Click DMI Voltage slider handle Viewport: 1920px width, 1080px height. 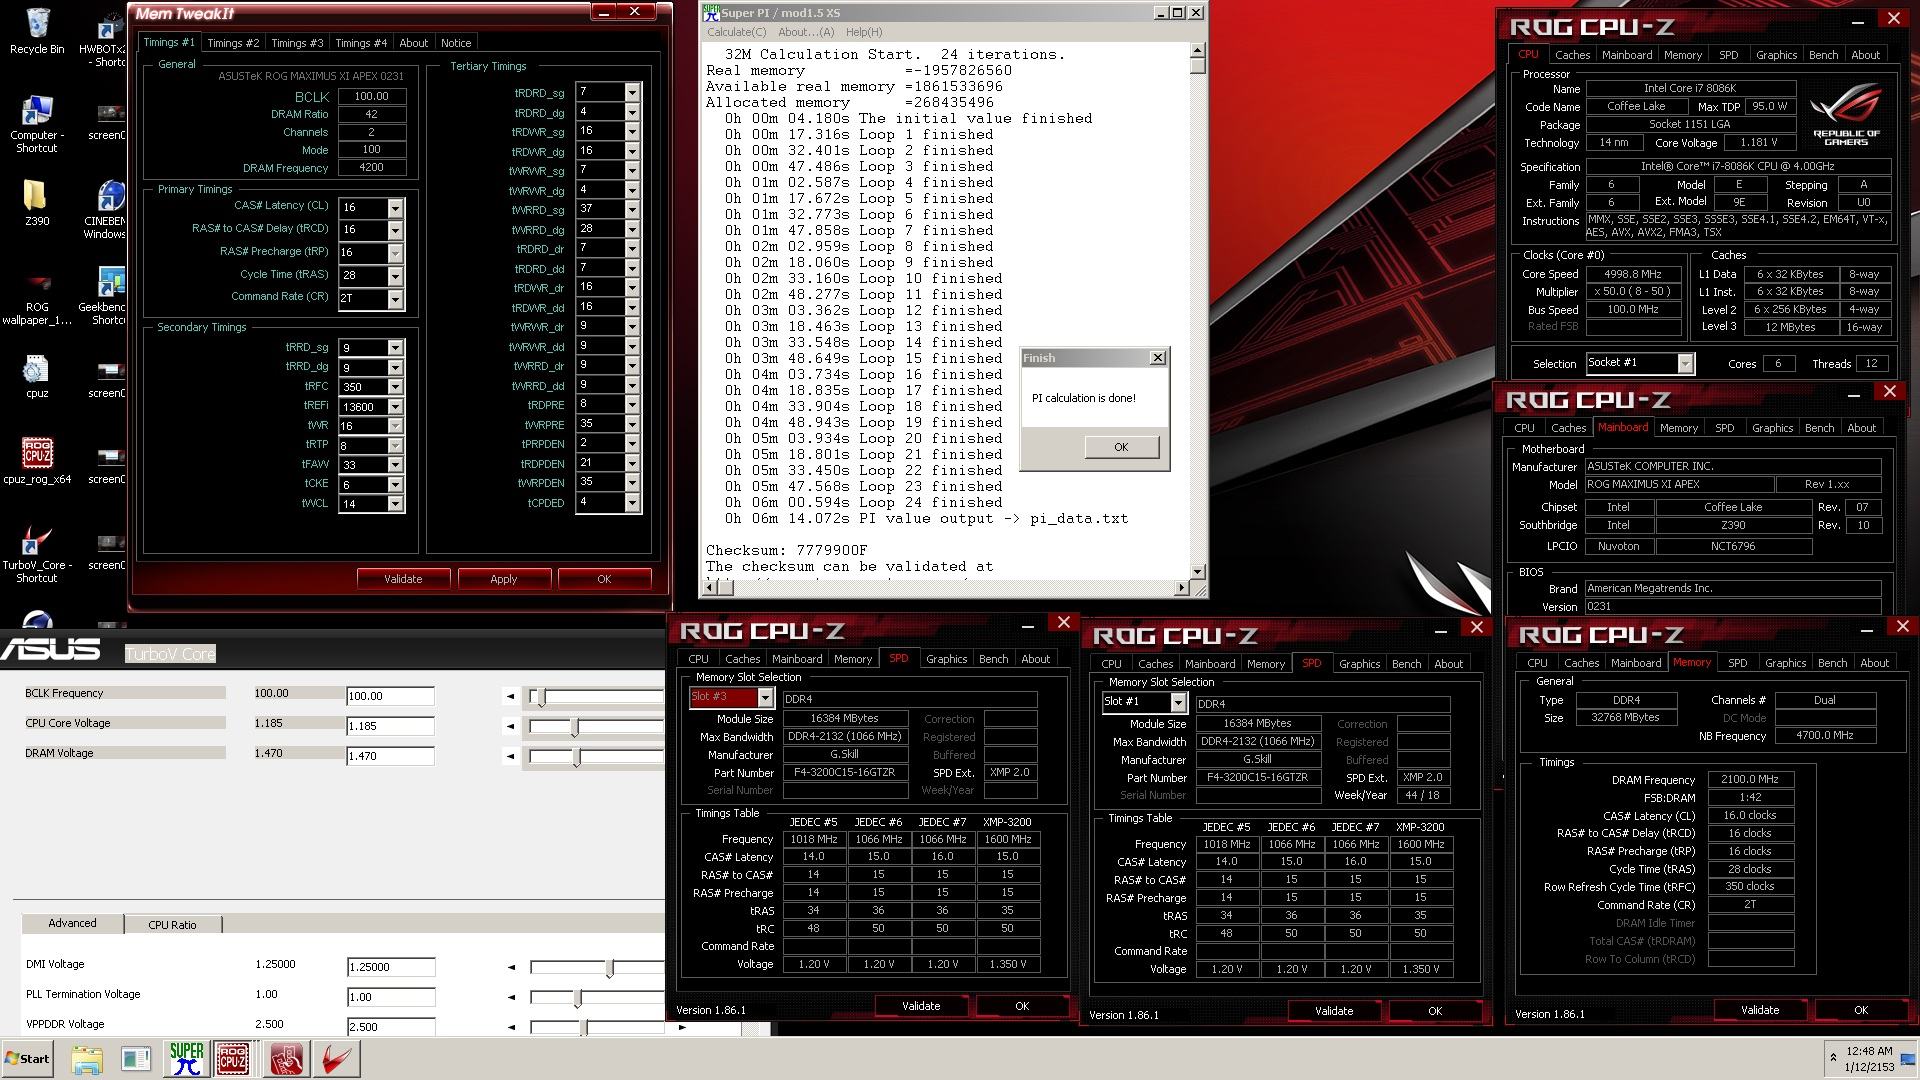(610, 967)
